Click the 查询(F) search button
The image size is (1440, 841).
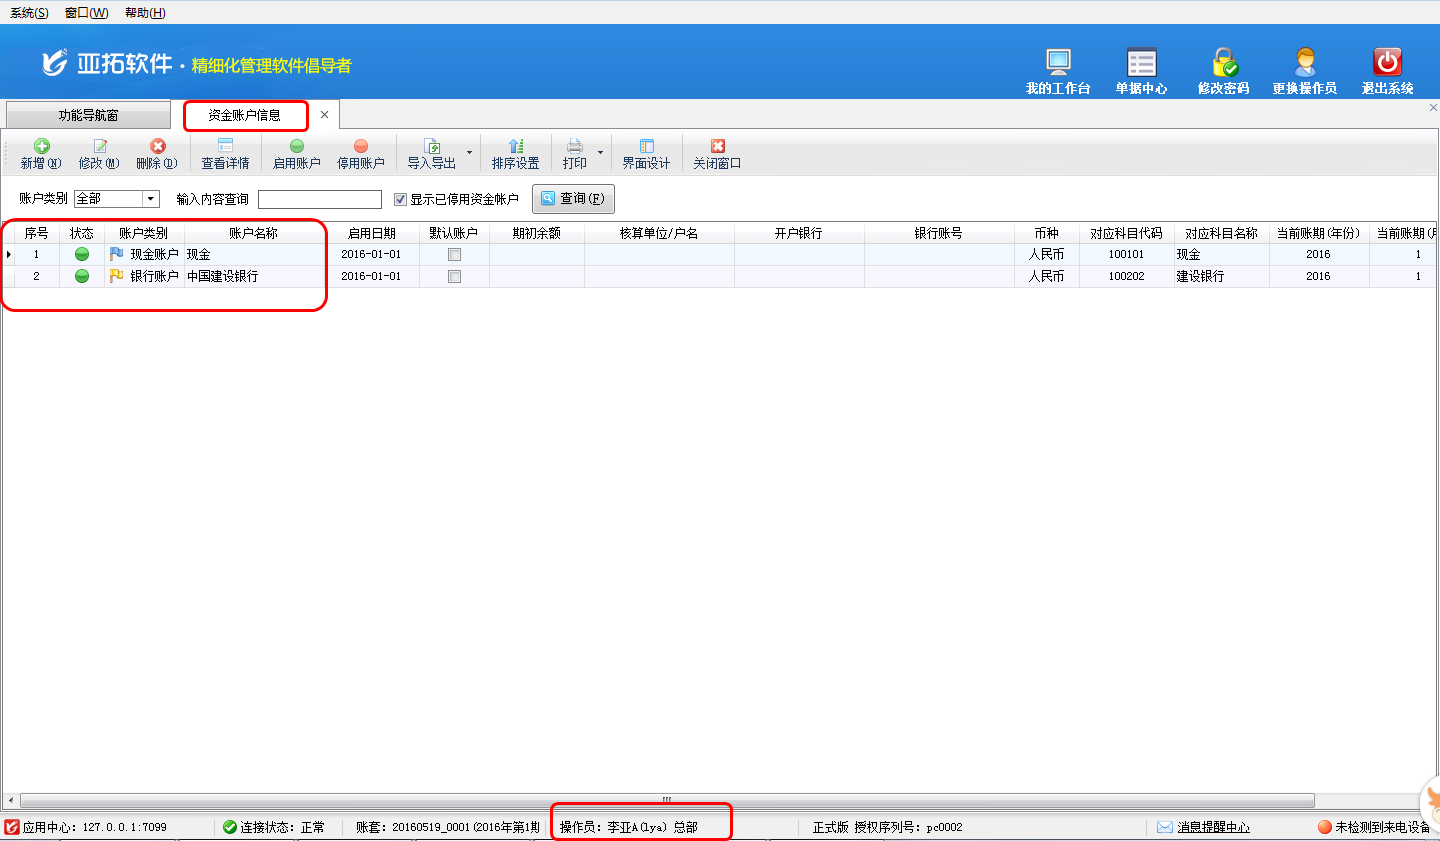click(573, 199)
